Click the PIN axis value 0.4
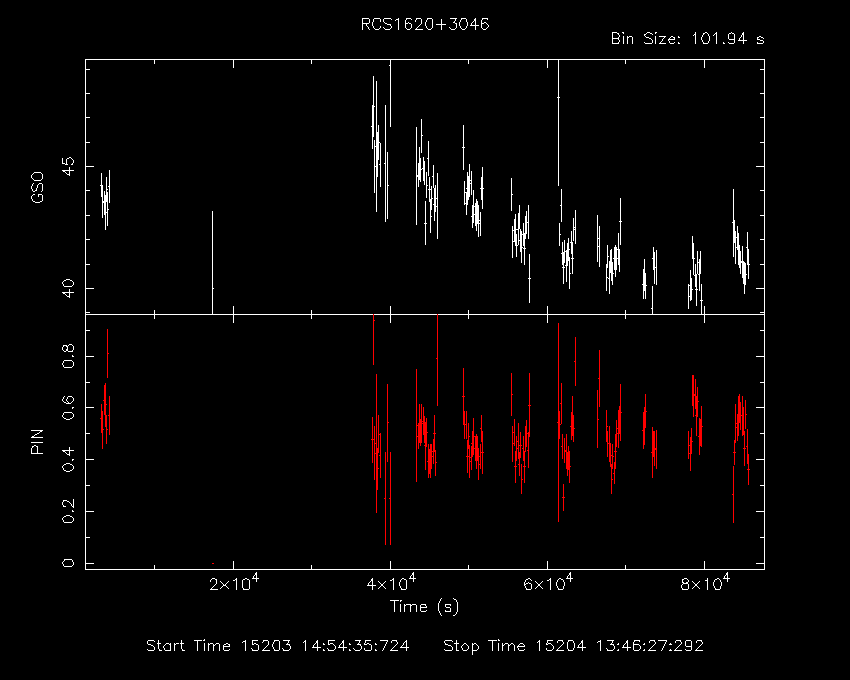 coord(68,459)
